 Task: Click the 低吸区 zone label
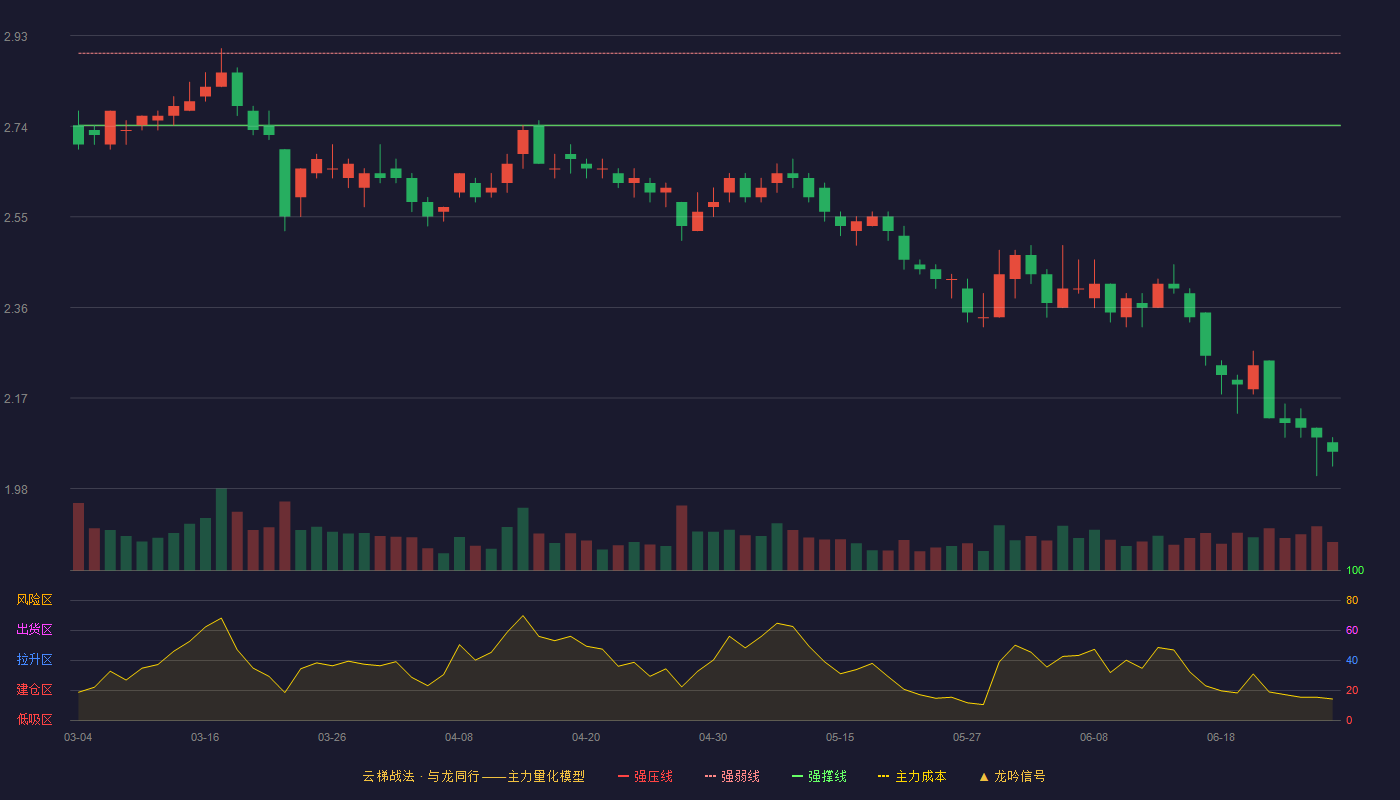point(34,719)
